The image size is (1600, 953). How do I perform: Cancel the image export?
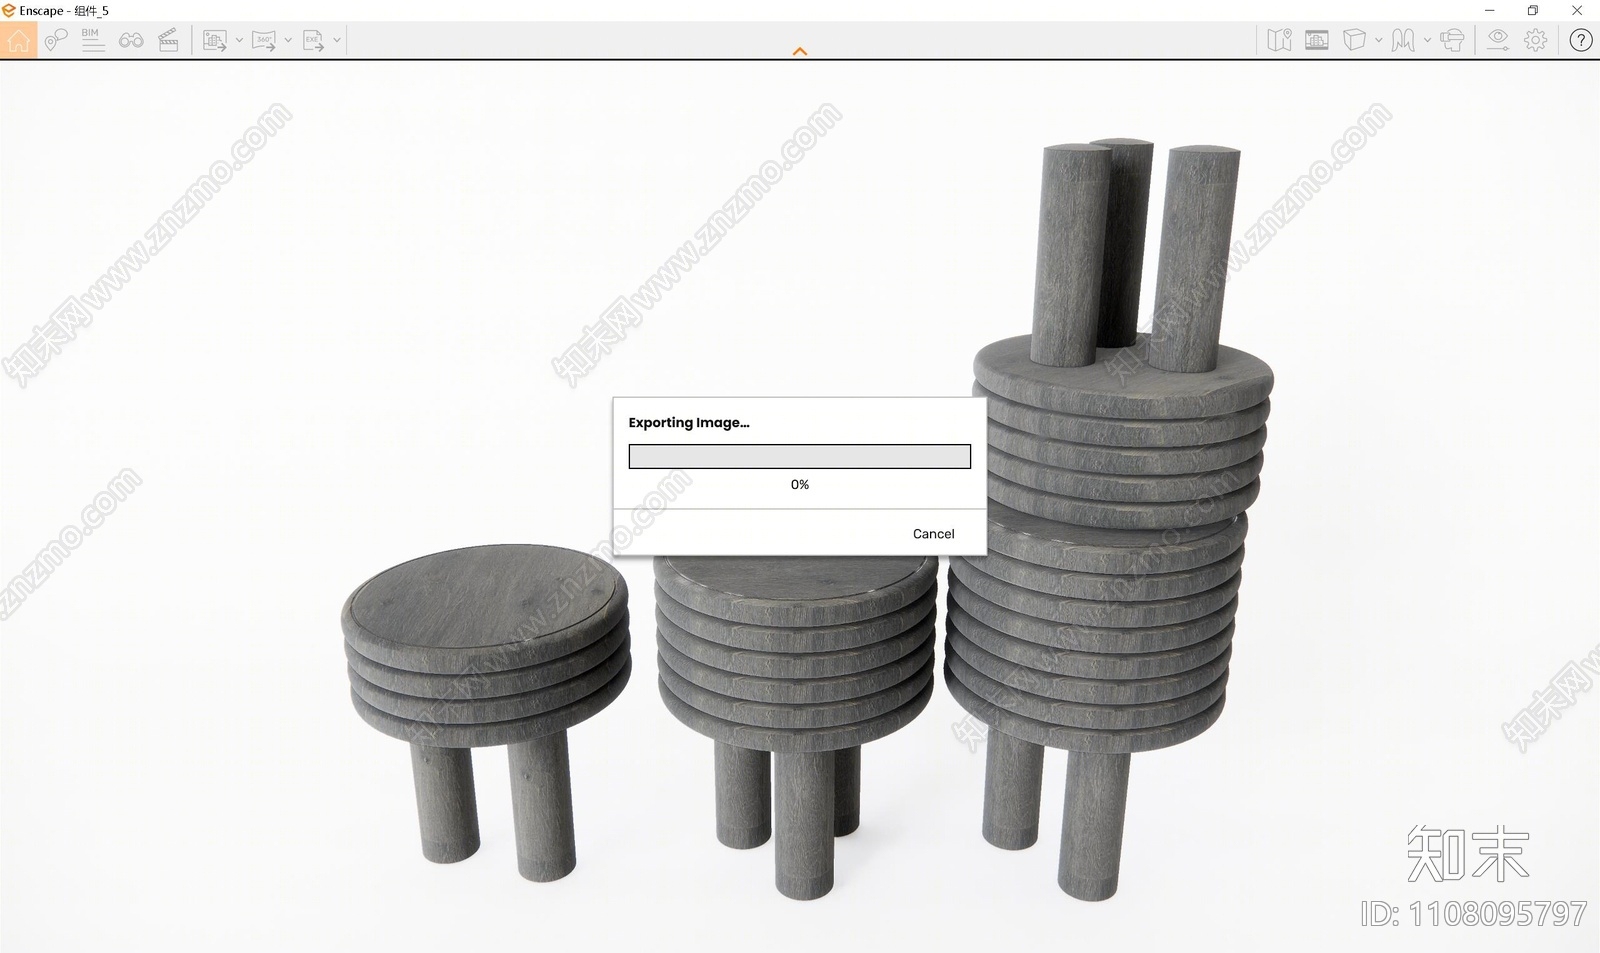pos(934,534)
